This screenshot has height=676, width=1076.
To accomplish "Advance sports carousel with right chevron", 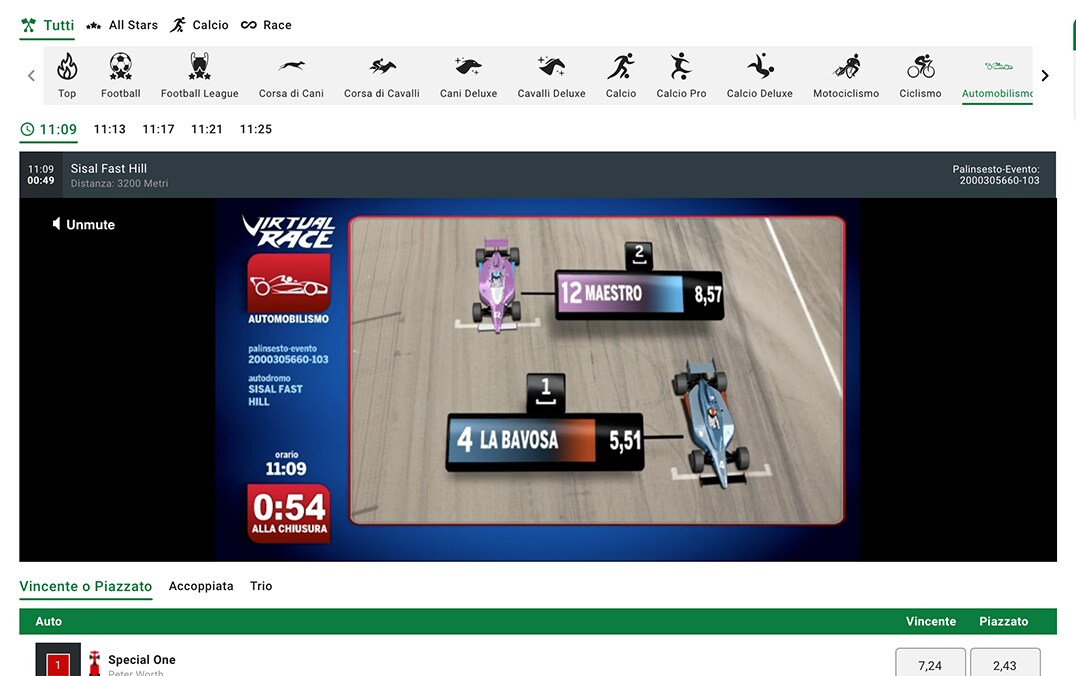I will (1045, 75).
